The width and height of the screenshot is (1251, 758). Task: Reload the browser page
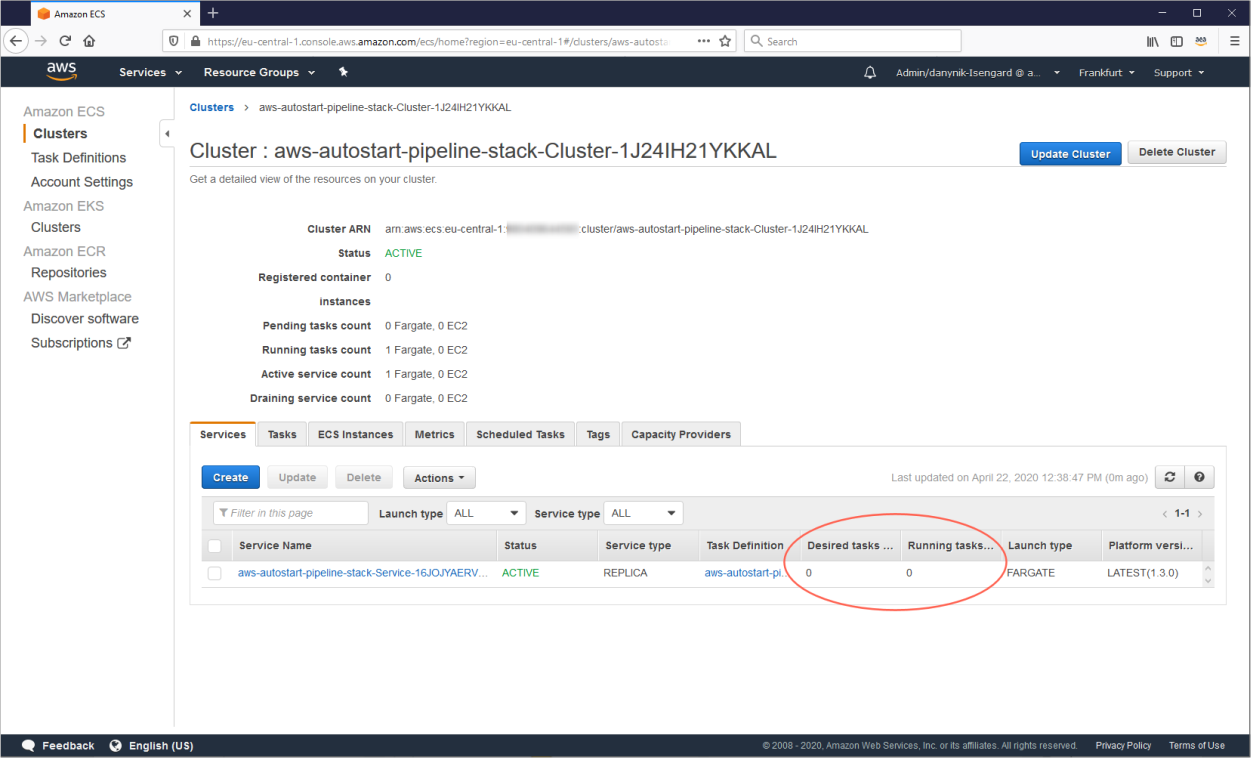pyautogui.click(x=65, y=41)
